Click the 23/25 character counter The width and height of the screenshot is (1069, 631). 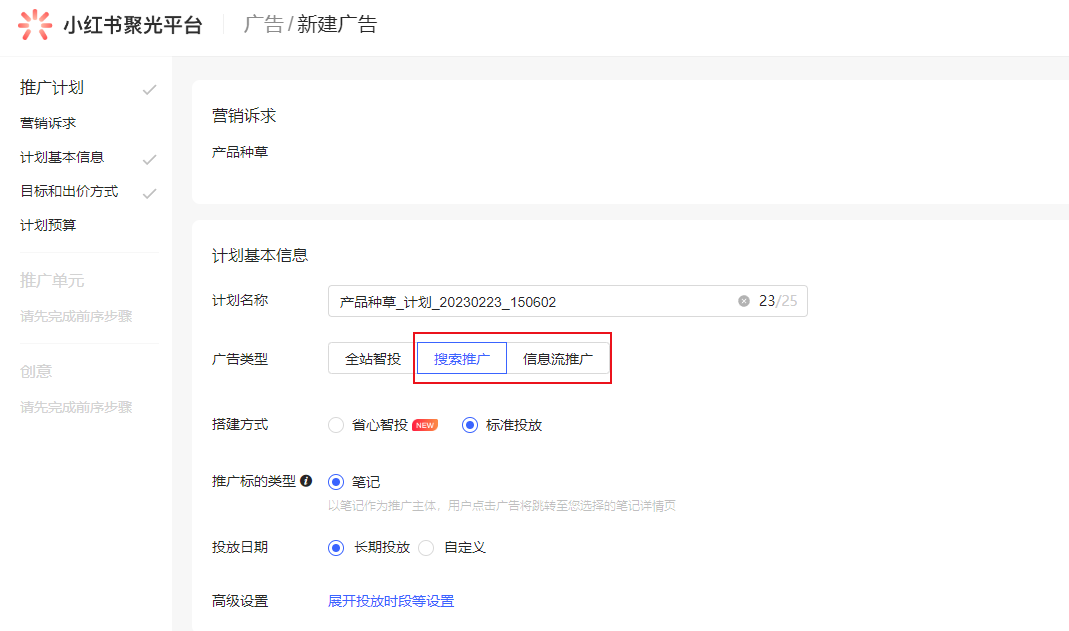coord(778,301)
